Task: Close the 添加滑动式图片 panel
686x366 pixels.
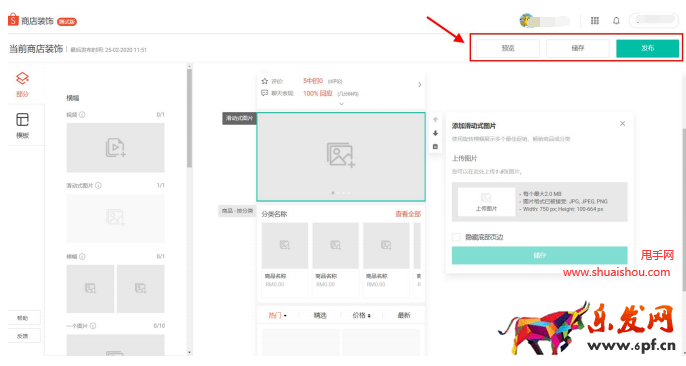Action: 622,124
